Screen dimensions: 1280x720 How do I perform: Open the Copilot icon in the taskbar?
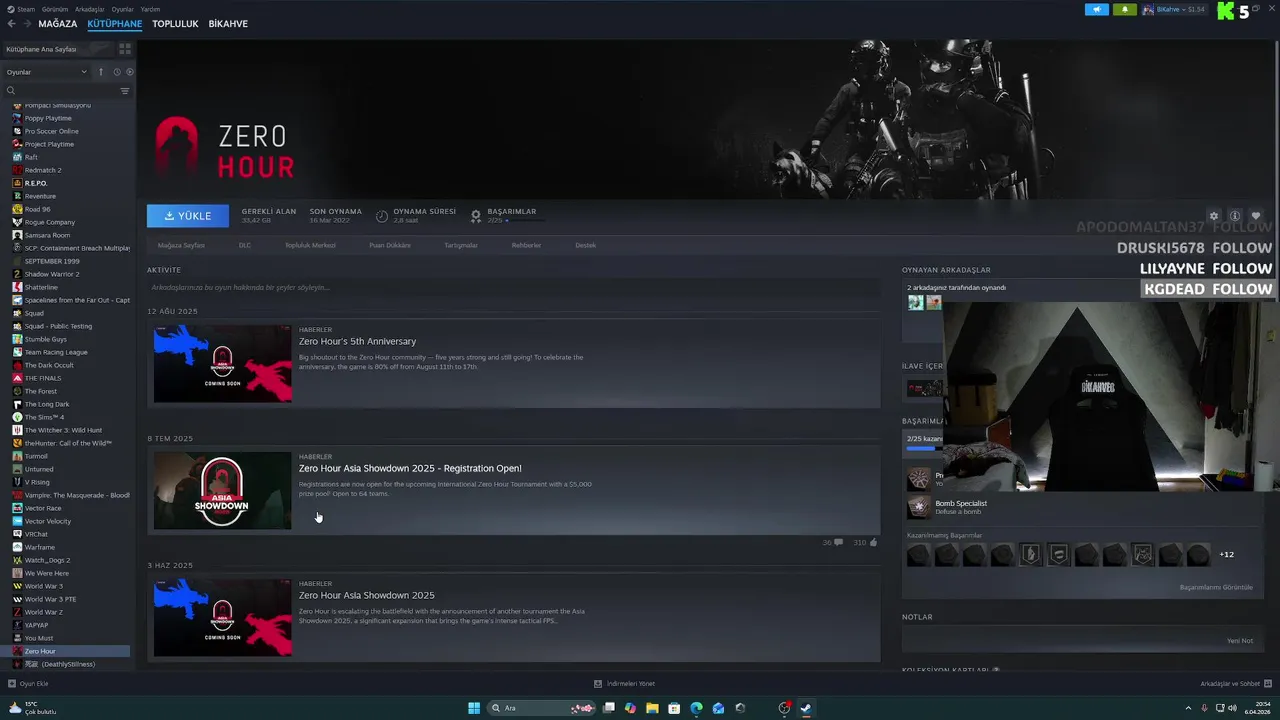(x=630, y=708)
